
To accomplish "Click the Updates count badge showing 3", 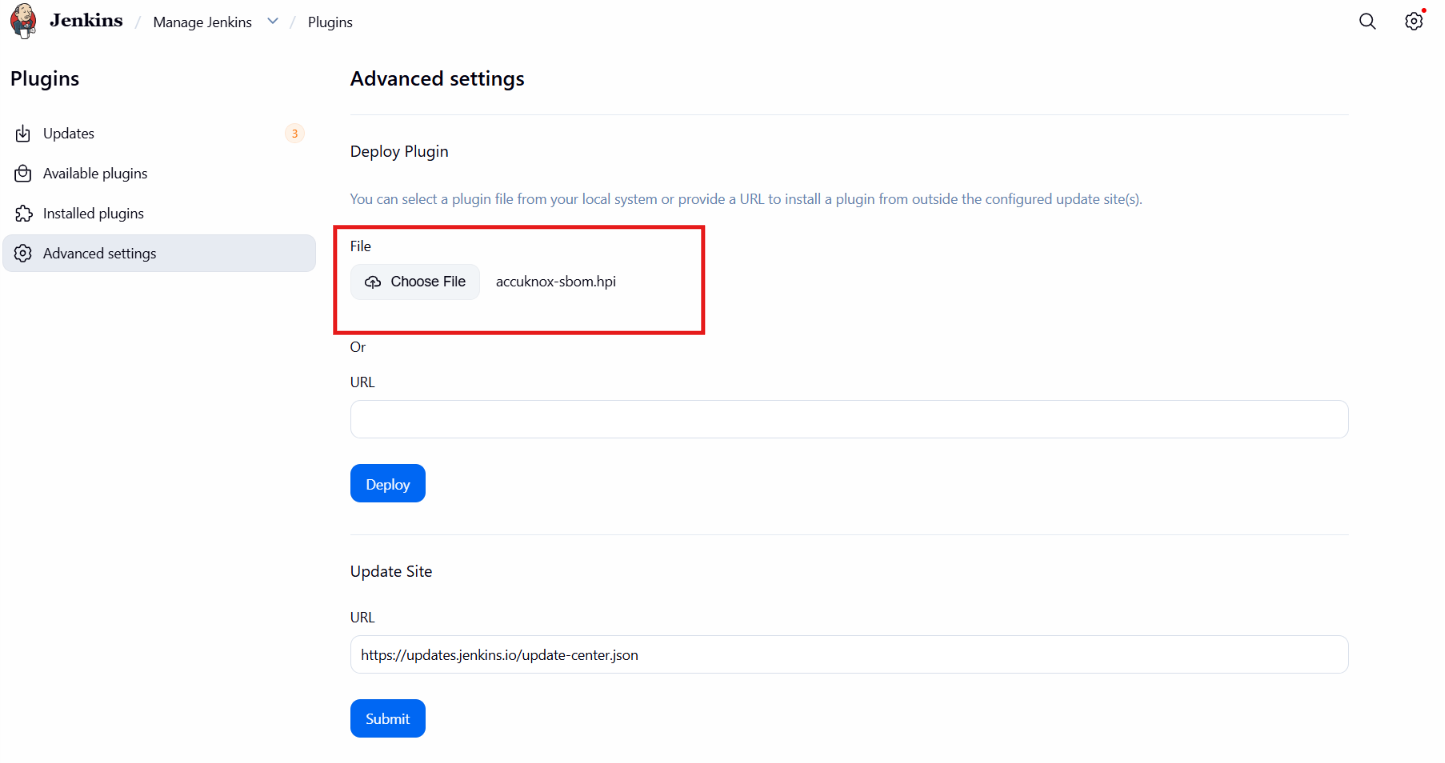I will coord(294,134).
